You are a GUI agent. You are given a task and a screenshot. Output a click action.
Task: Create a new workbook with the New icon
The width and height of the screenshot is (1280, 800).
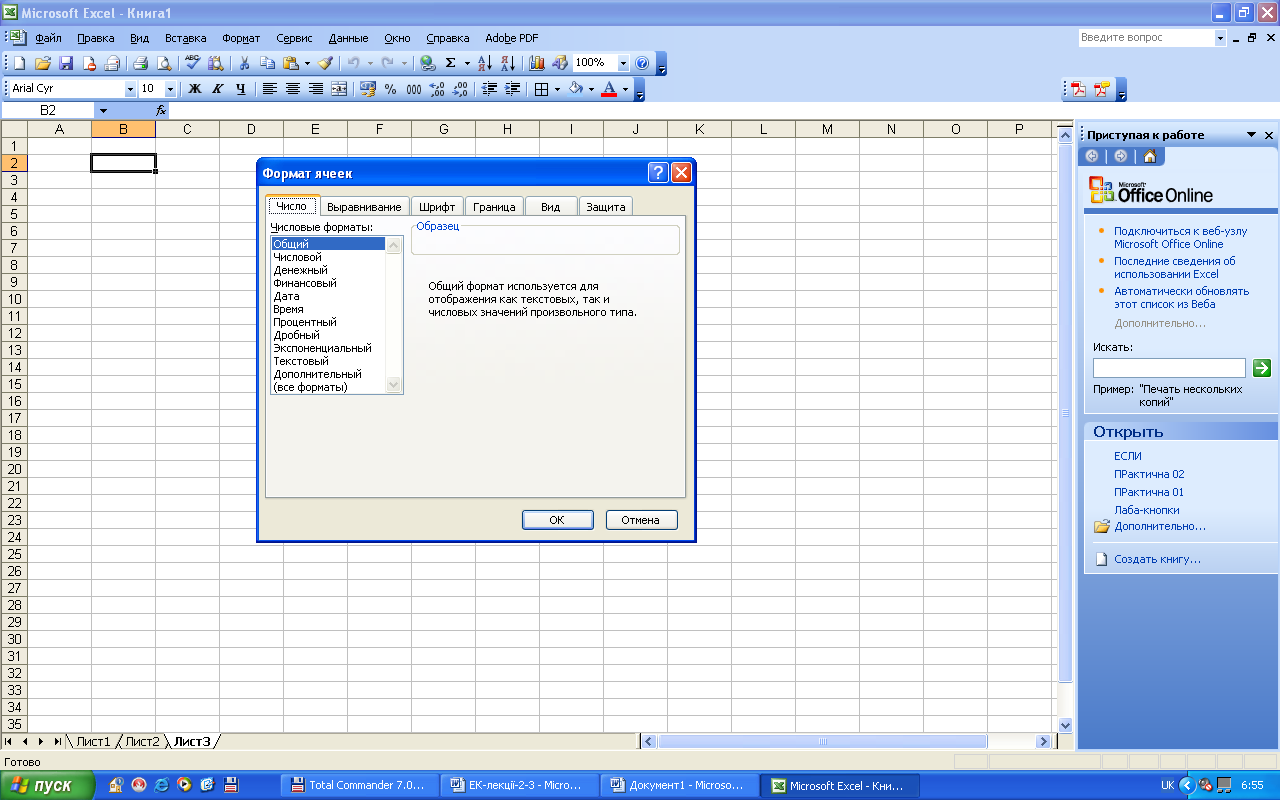(19, 63)
